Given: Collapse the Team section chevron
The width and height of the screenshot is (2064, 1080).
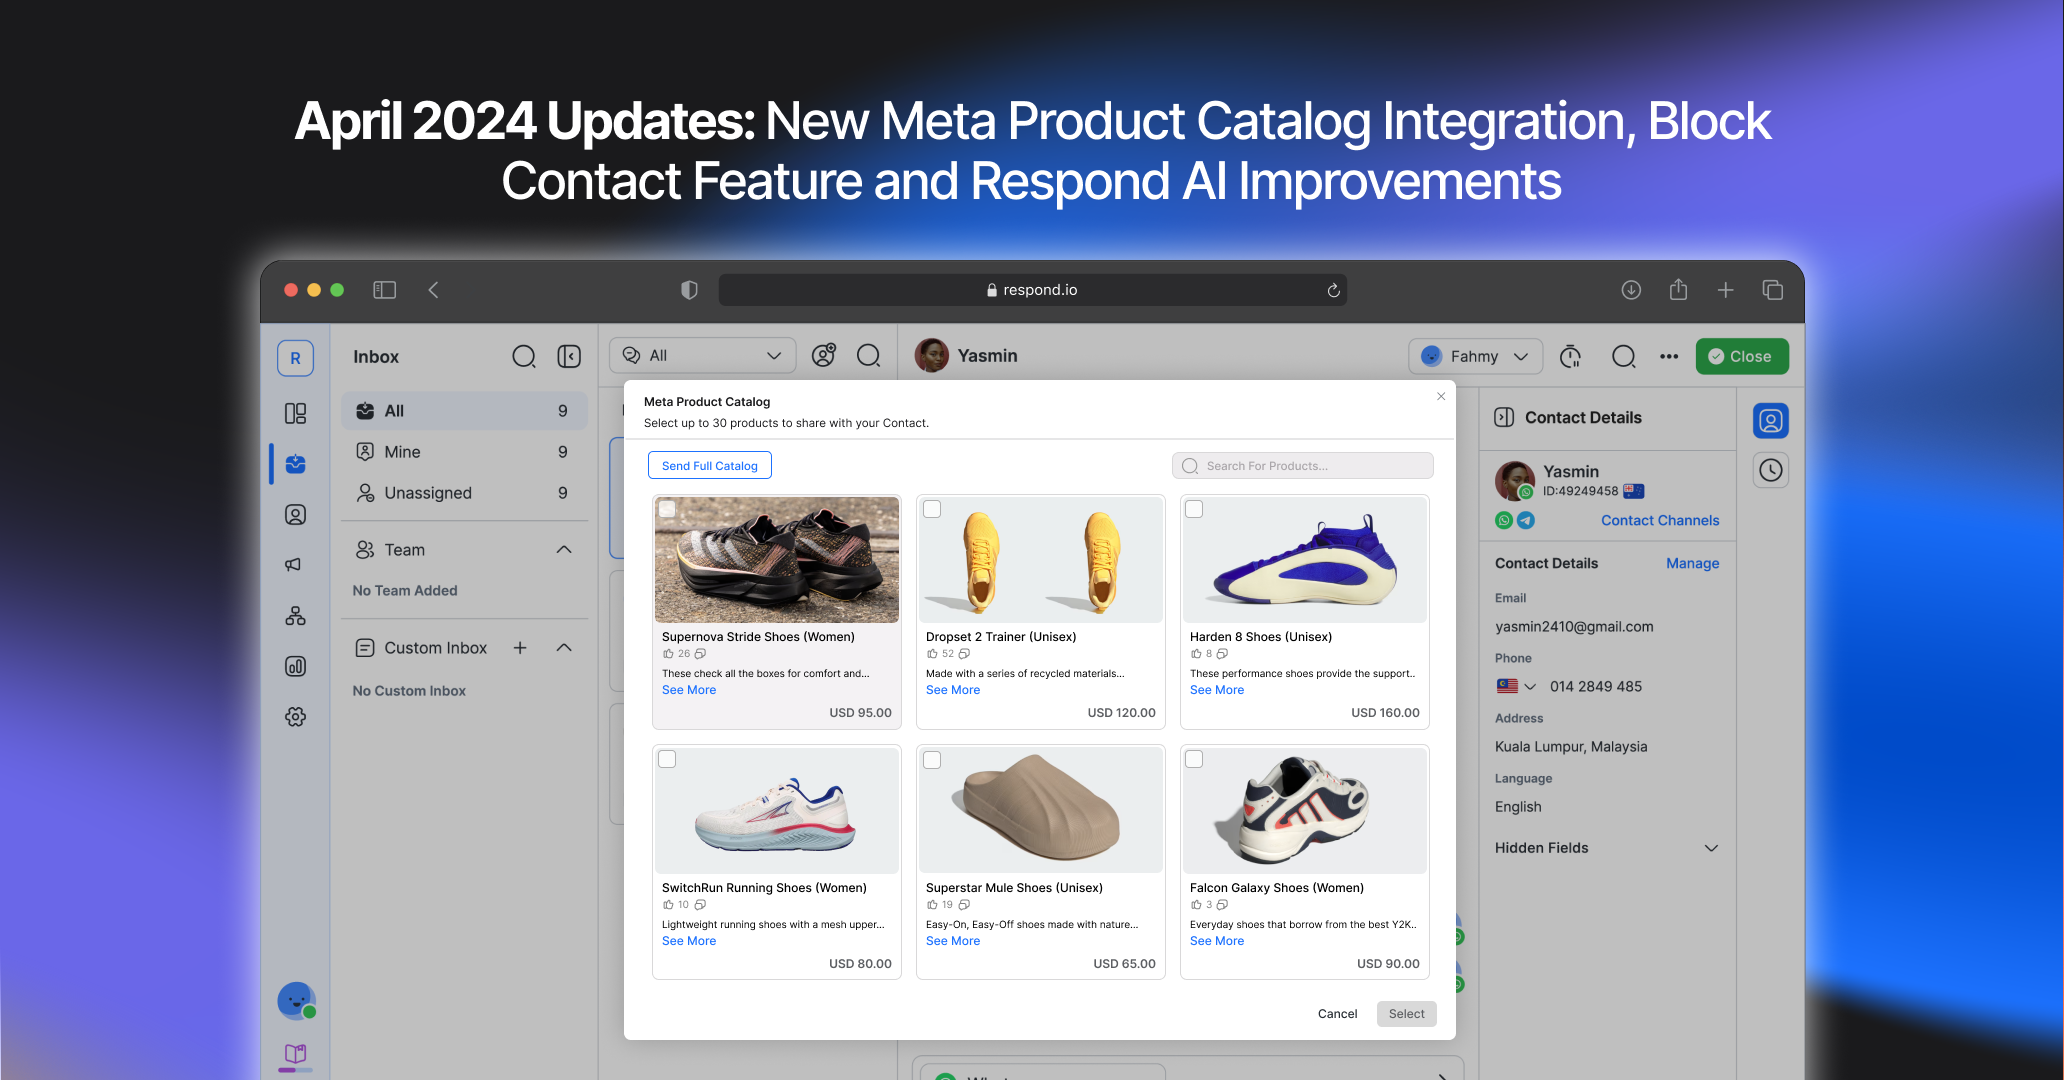Looking at the screenshot, I should coord(564,550).
